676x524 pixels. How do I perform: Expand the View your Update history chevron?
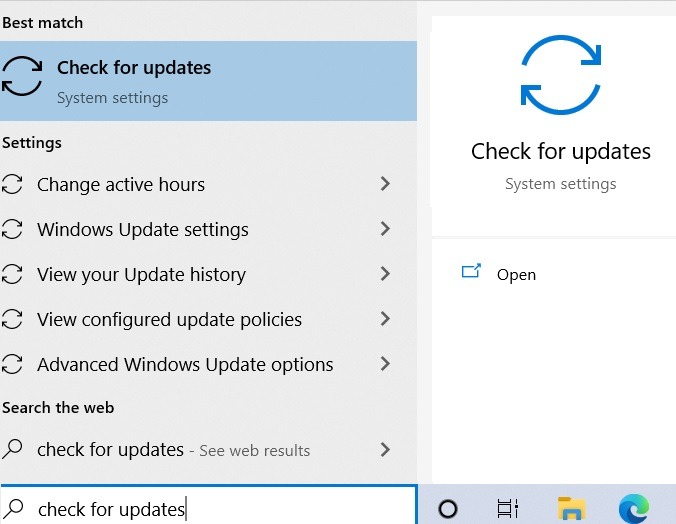[x=385, y=273]
